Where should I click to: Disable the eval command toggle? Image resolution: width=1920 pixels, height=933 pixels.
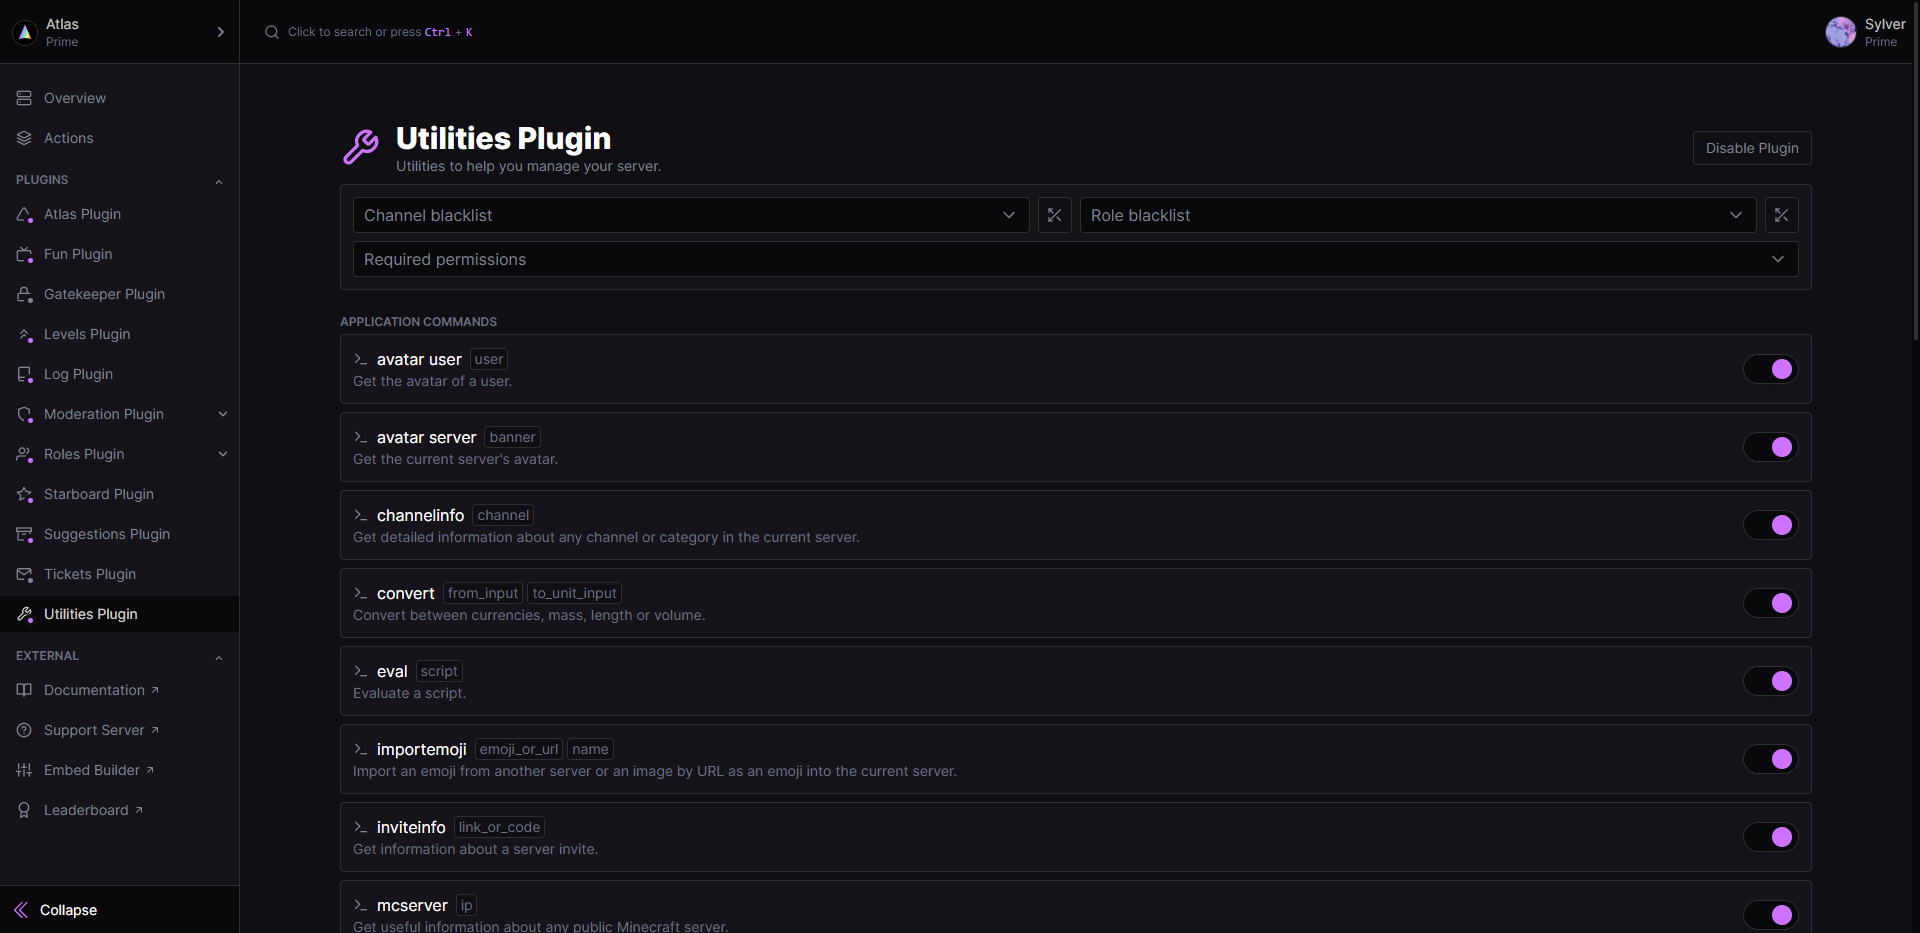click(1770, 681)
